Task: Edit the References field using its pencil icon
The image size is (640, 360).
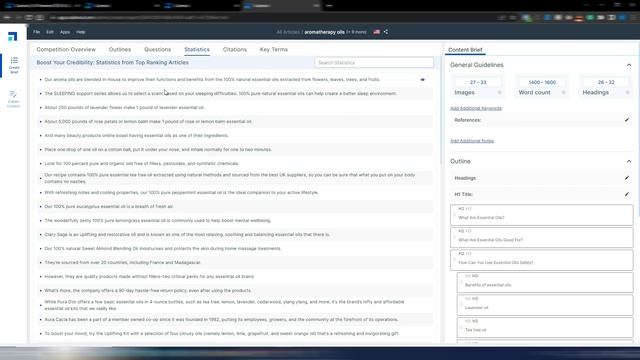Action: [x=627, y=120]
